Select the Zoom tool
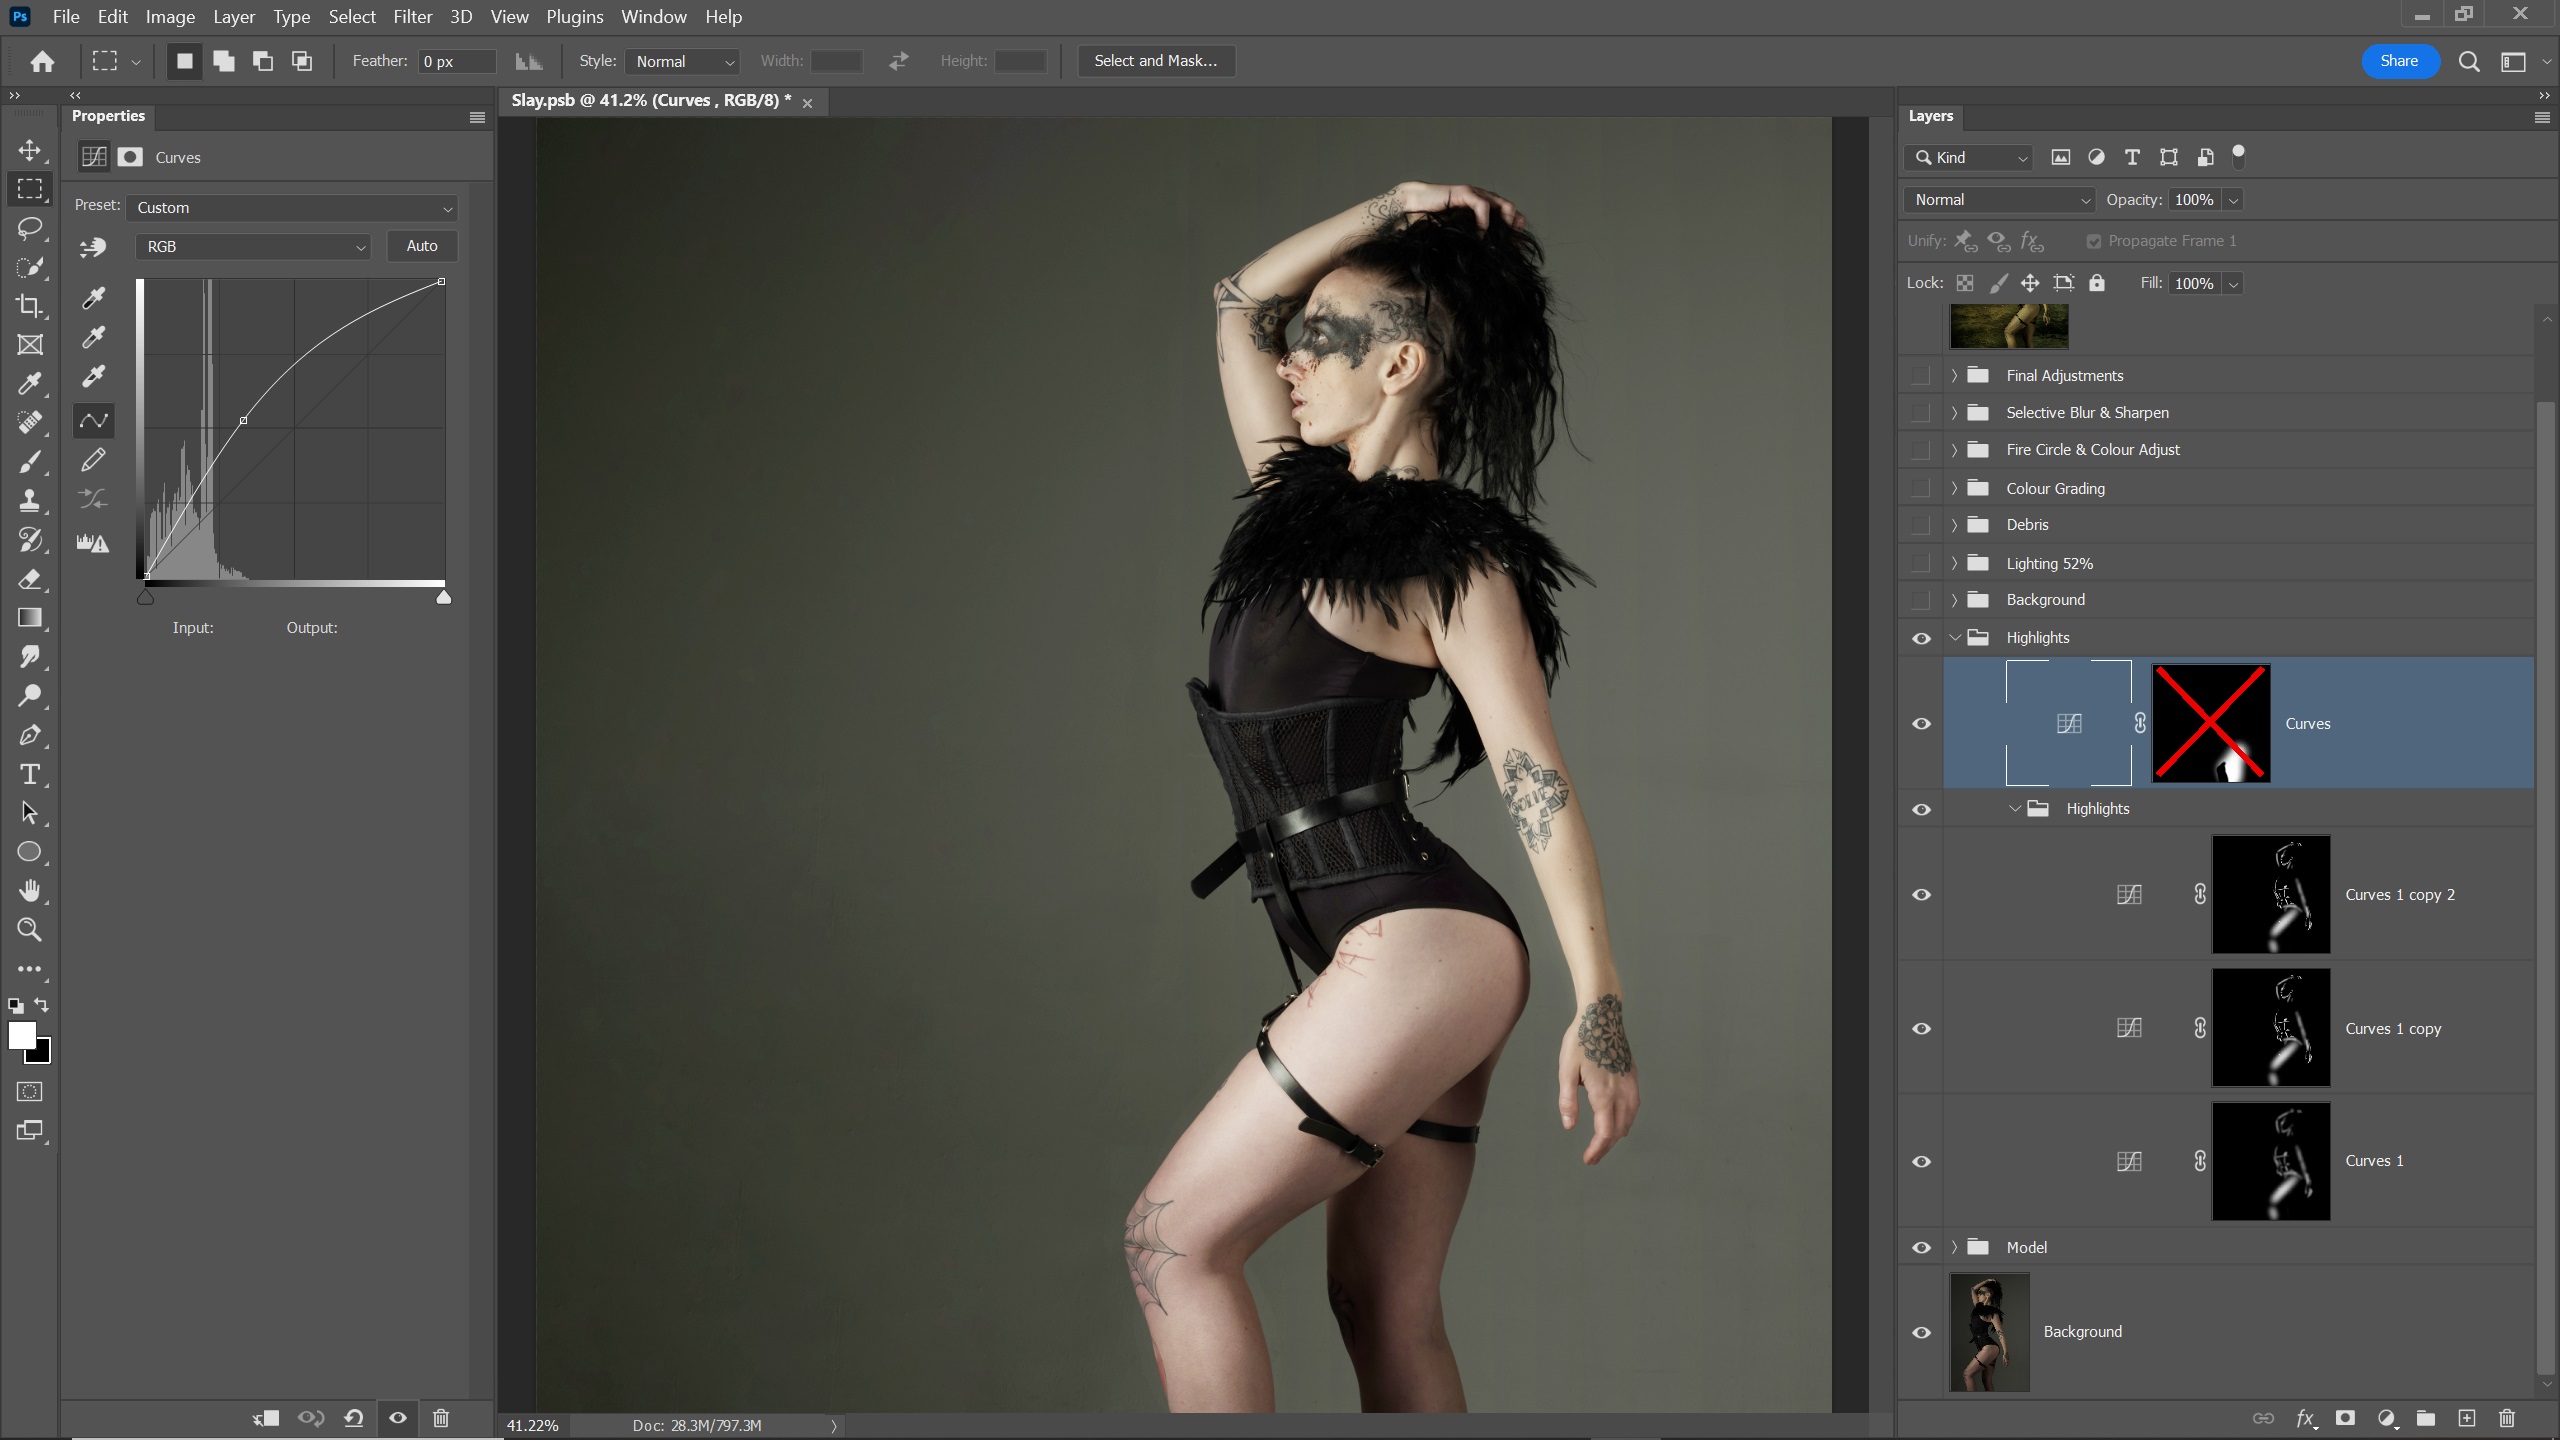The height and width of the screenshot is (1440, 2560). [30, 930]
